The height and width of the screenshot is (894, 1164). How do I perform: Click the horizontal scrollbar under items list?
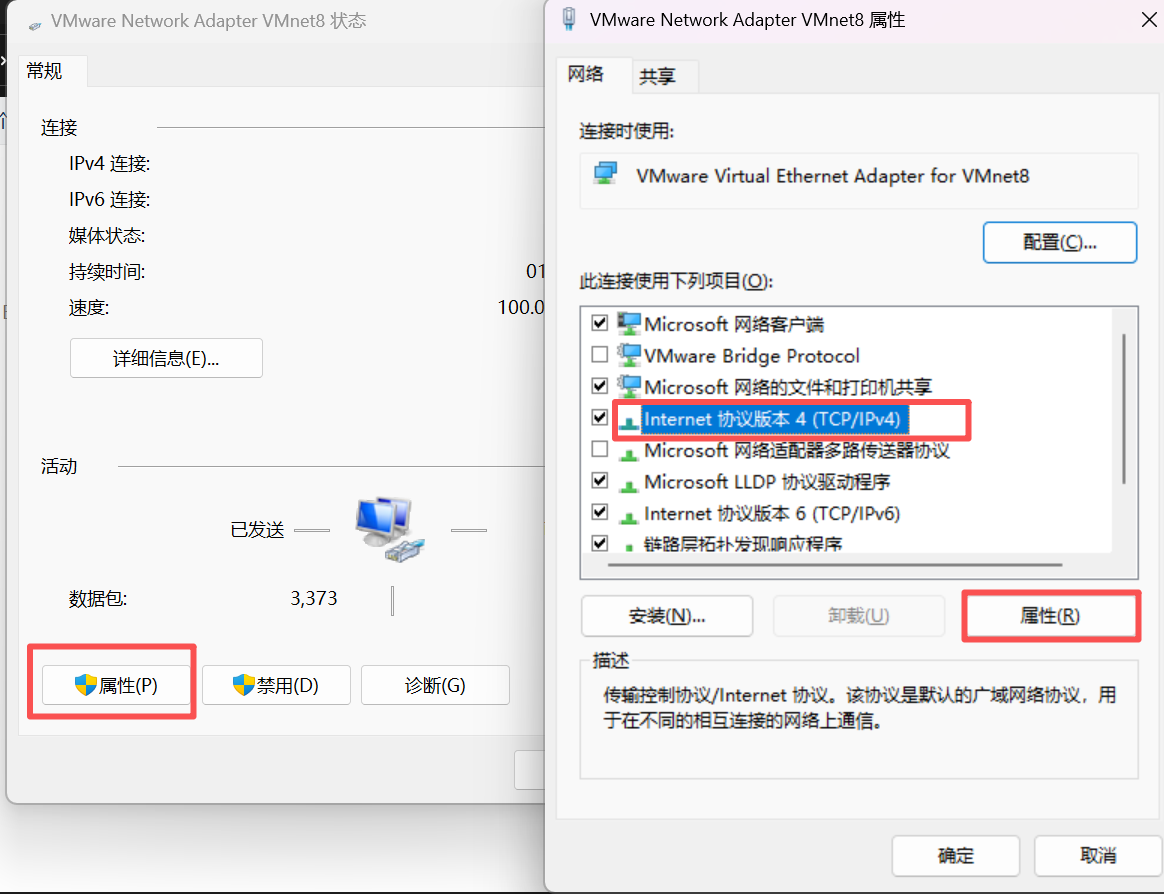835,565
